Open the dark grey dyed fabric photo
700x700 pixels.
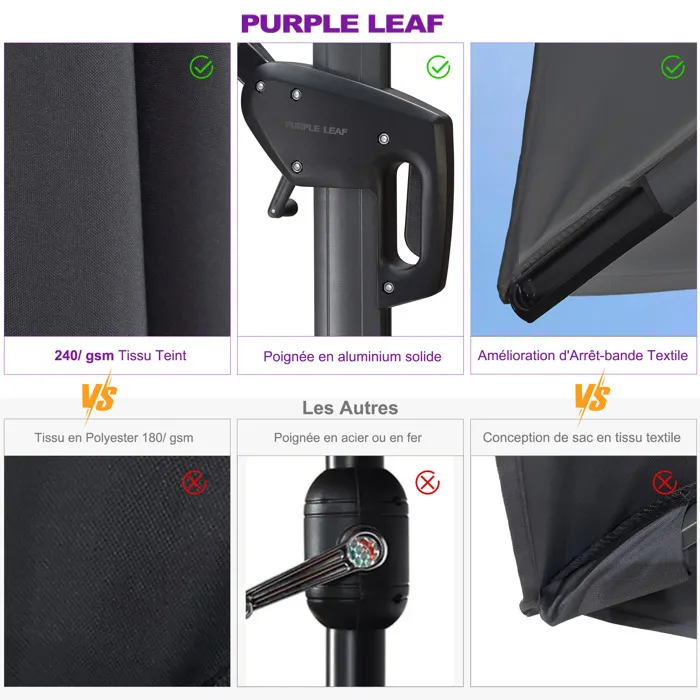click(x=117, y=189)
